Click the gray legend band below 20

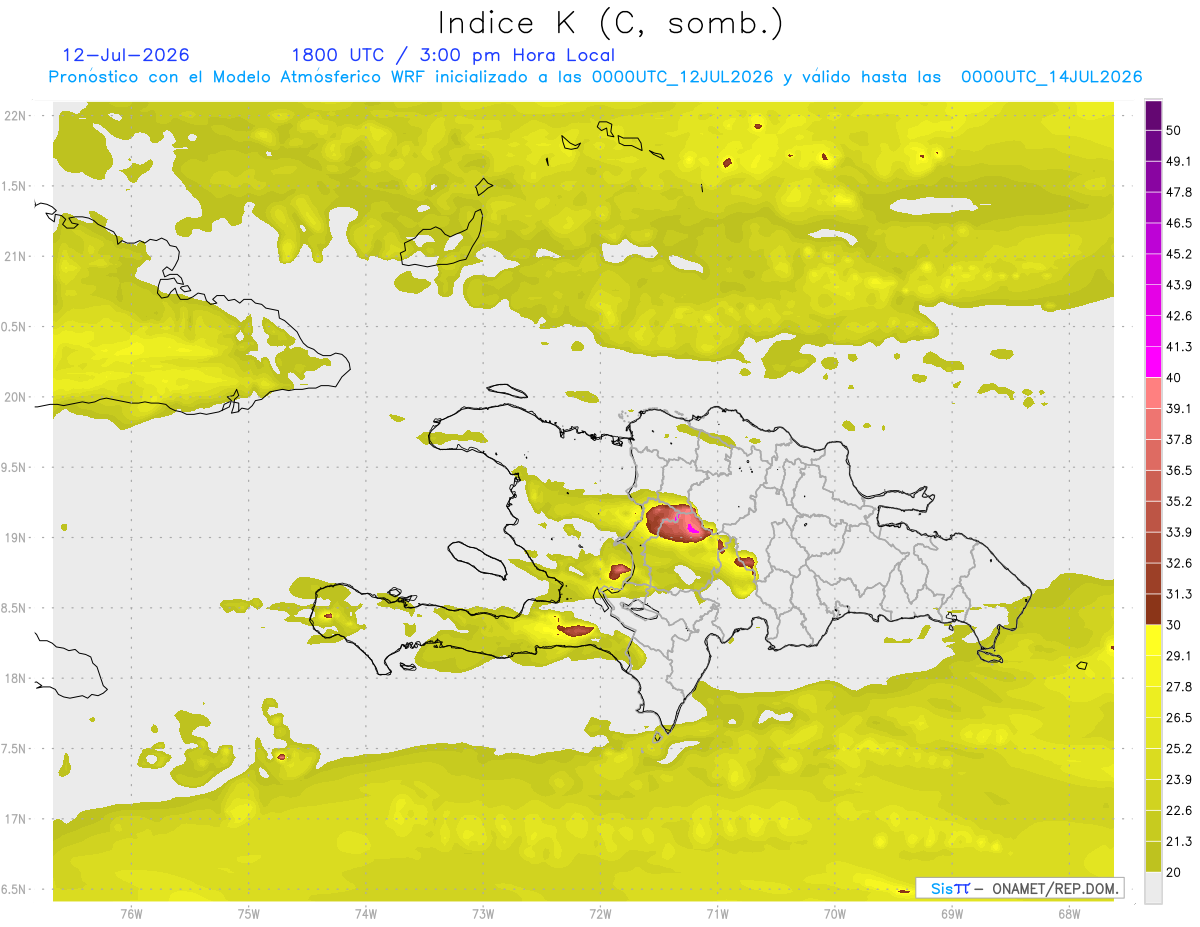tap(1153, 888)
